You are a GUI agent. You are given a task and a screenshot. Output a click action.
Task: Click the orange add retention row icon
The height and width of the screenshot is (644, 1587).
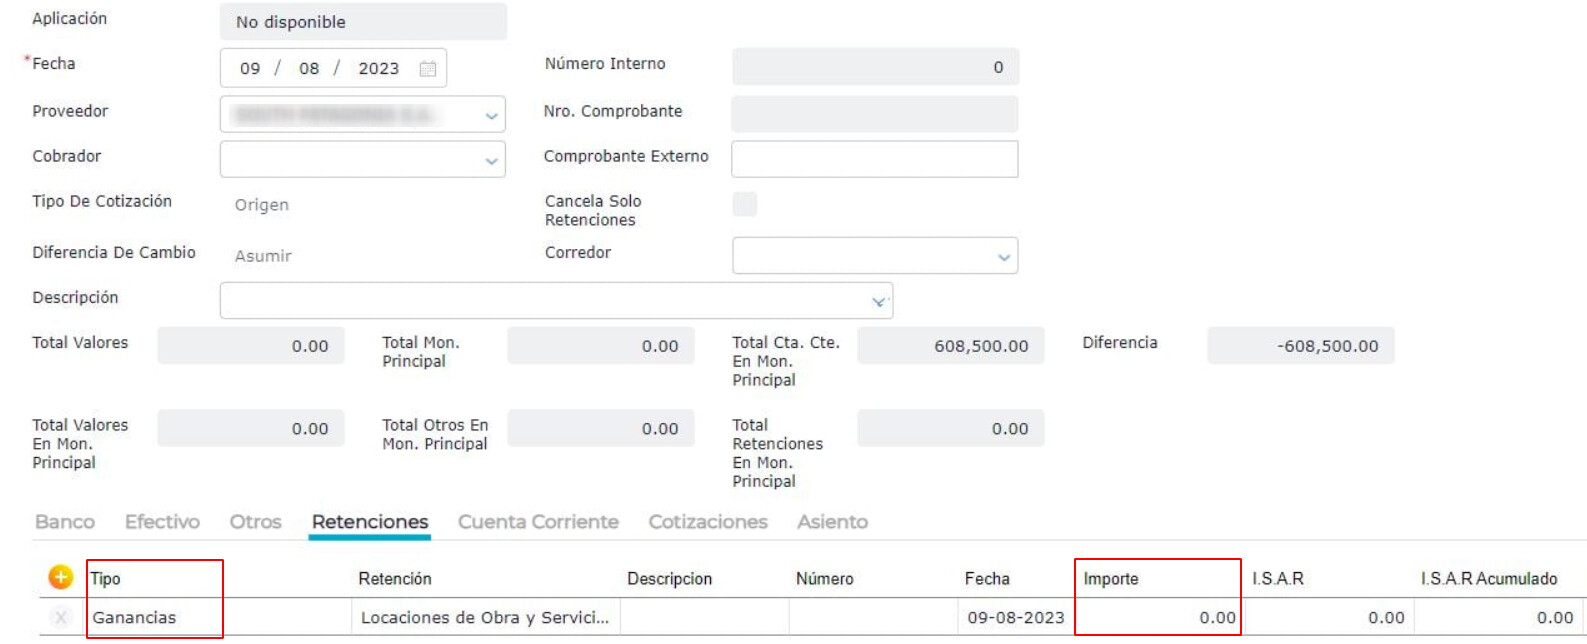click(x=60, y=577)
